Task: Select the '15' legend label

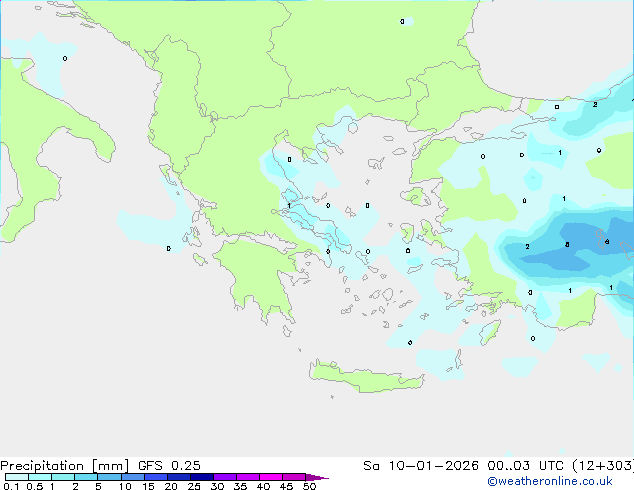Action: pos(148,486)
